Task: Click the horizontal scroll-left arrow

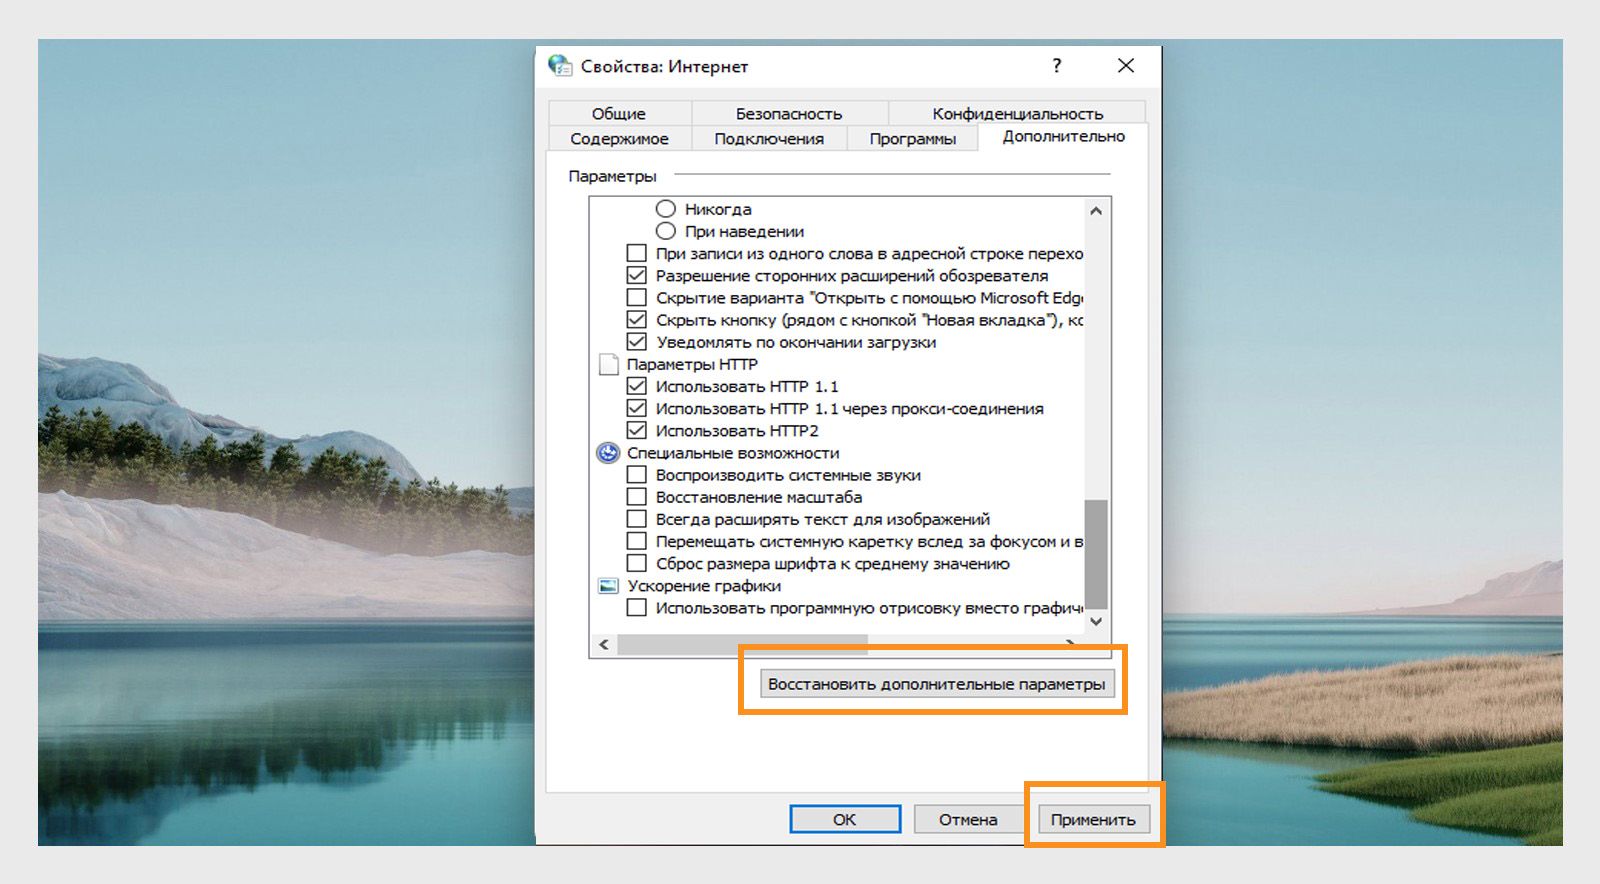Action: coord(603,645)
